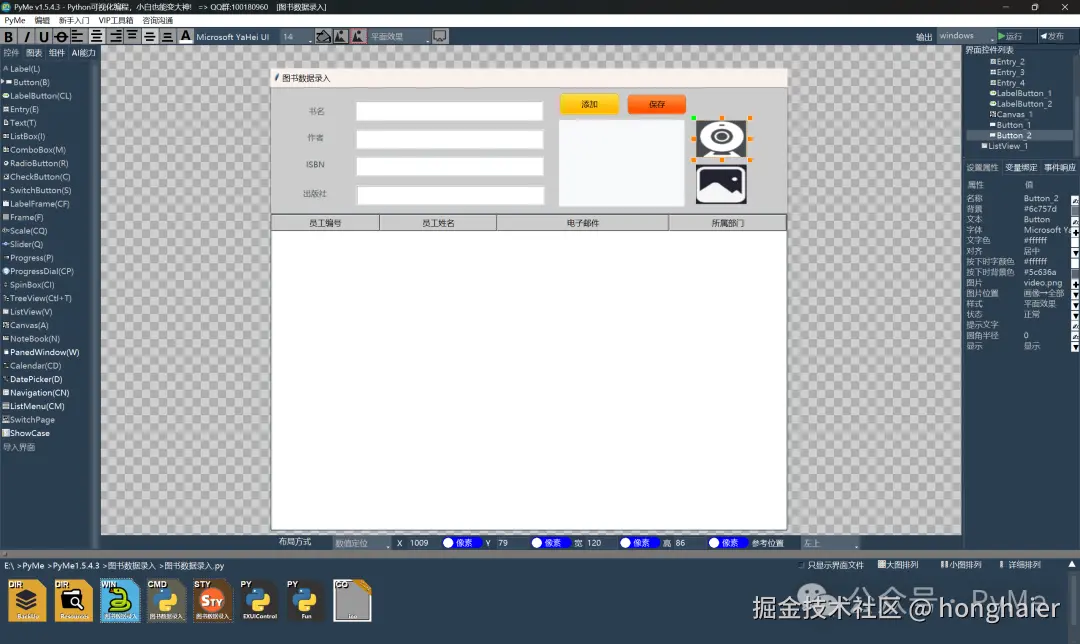Toggle underline formatting in toolbar
Screen dimensions: 1080x644
43,37
